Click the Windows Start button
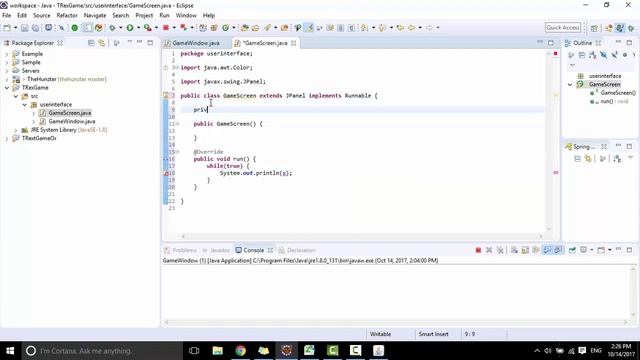The image size is (640, 360). pos(10,351)
